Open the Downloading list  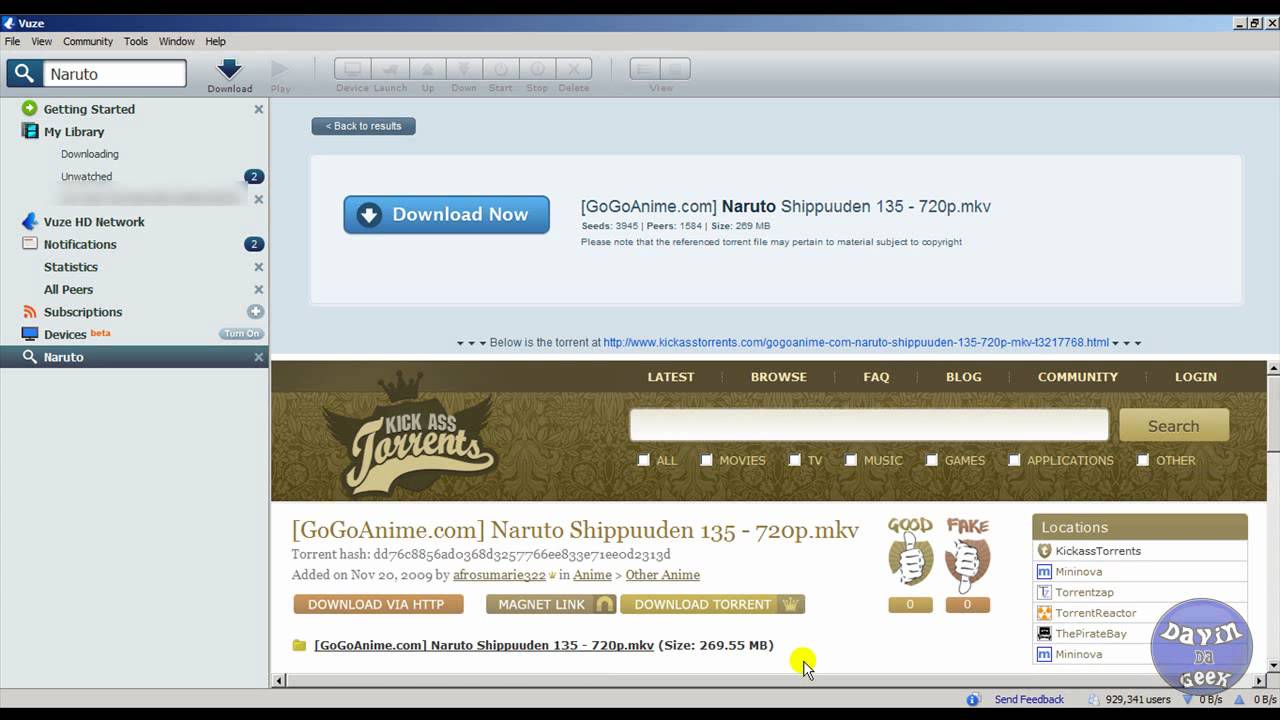click(x=90, y=154)
